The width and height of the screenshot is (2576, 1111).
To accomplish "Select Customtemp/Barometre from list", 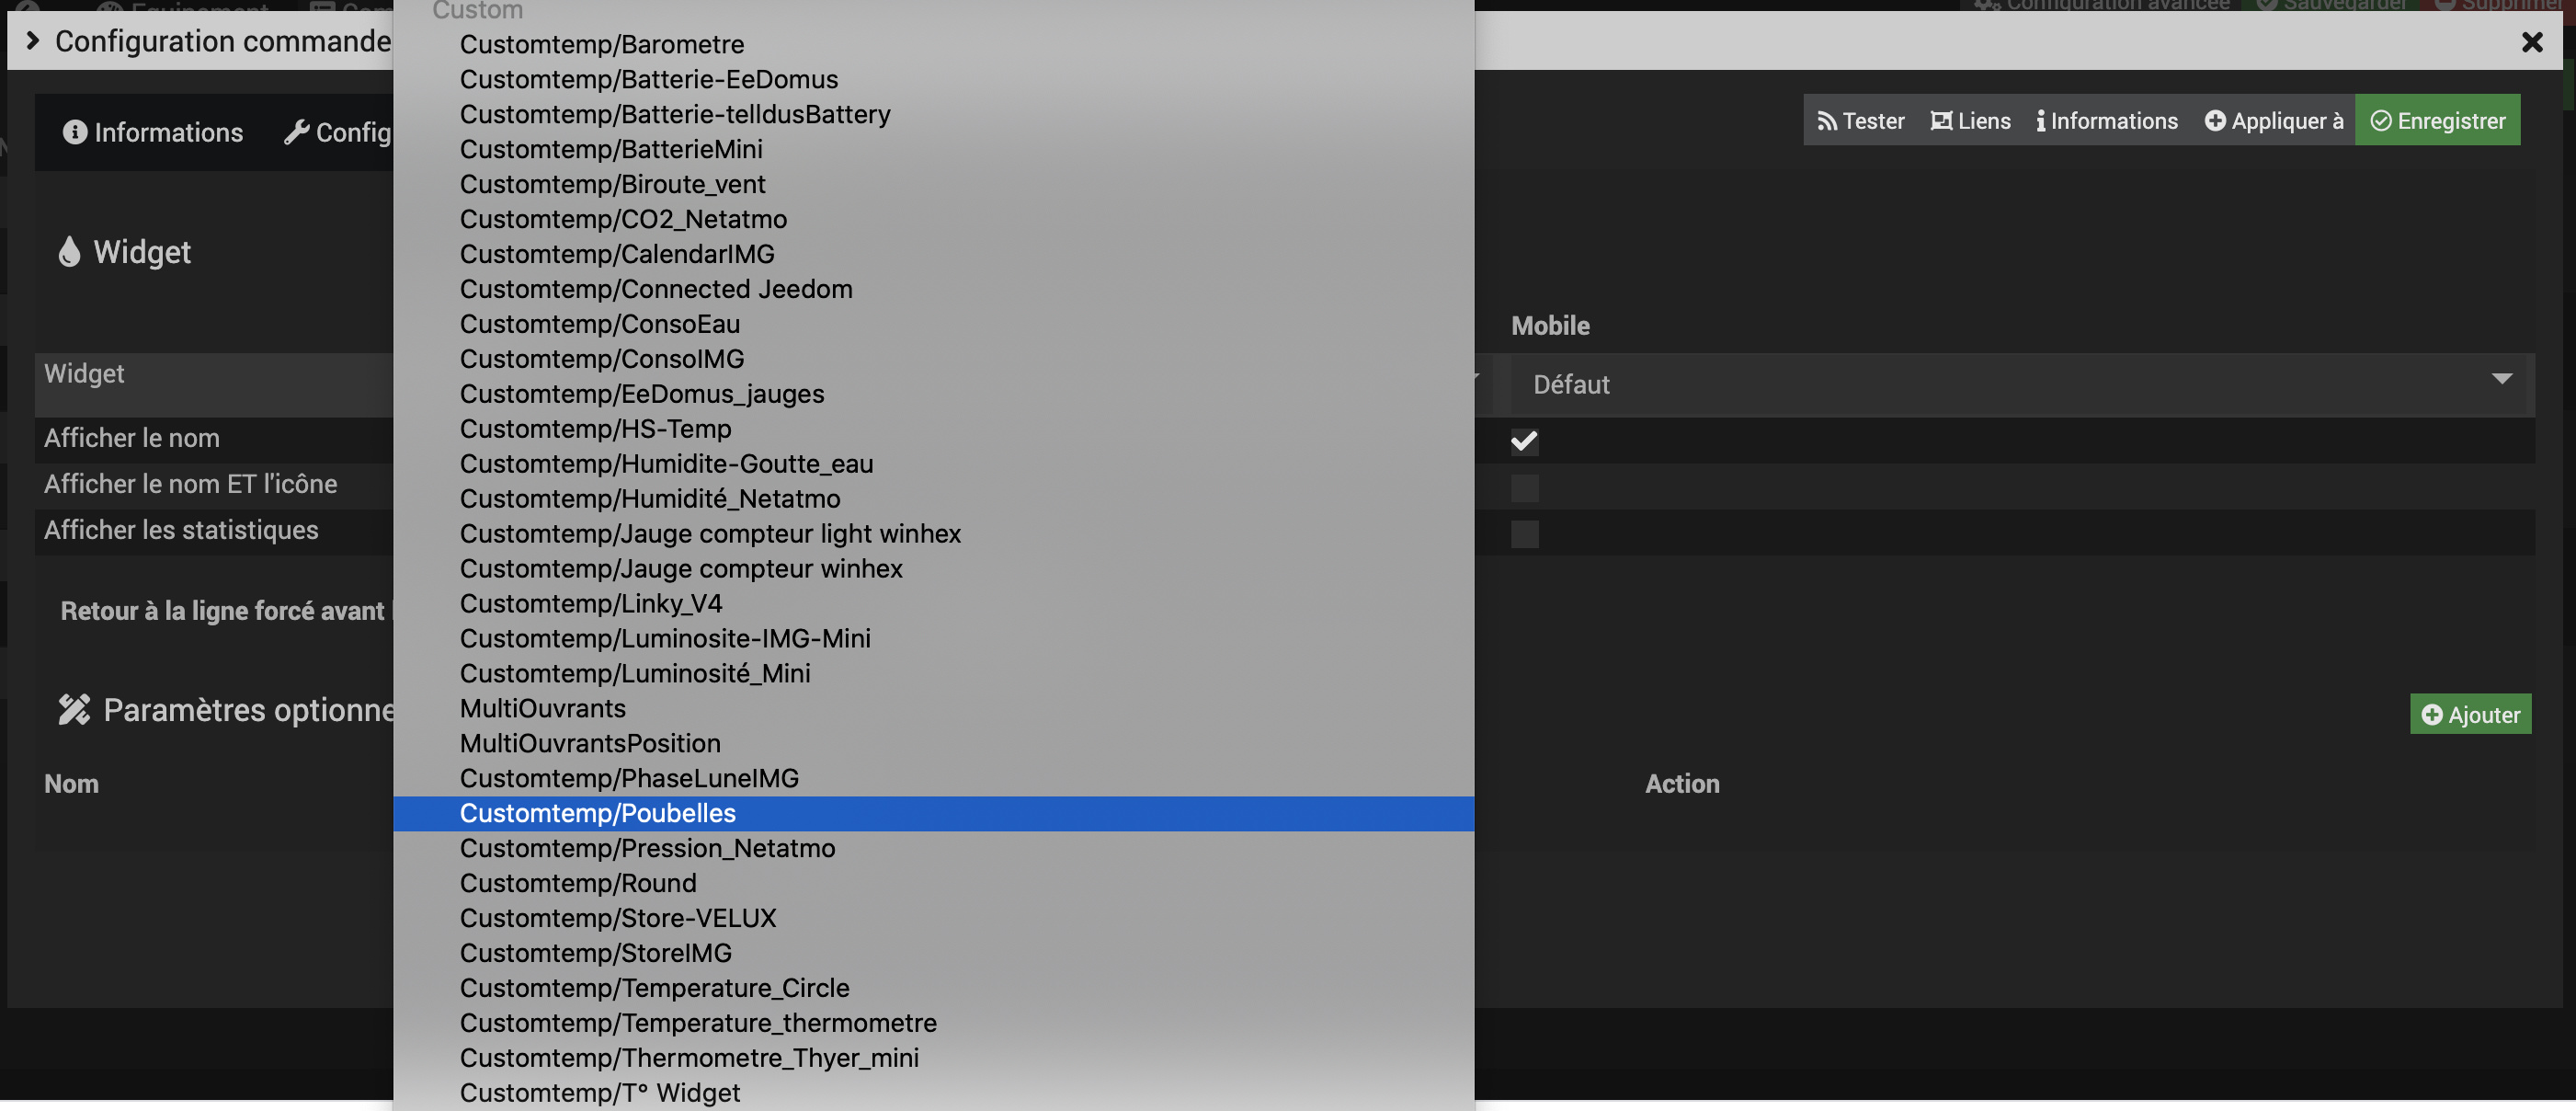I will (x=601, y=44).
